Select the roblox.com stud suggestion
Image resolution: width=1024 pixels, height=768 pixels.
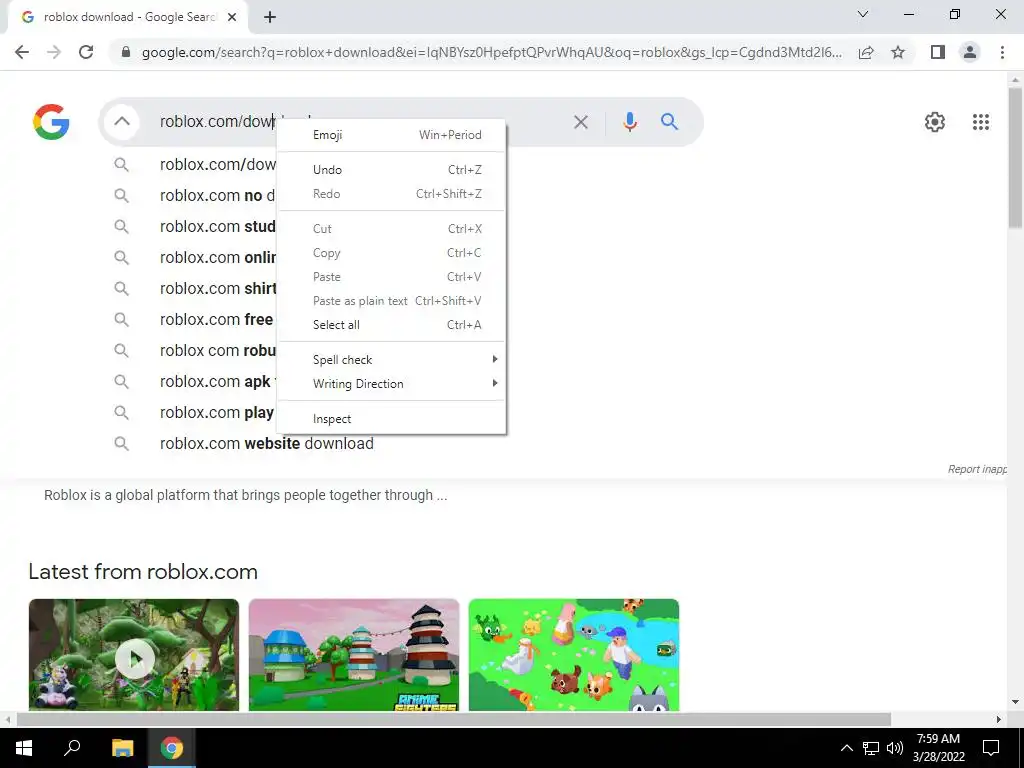pyautogui.click(x=218, y=227)
